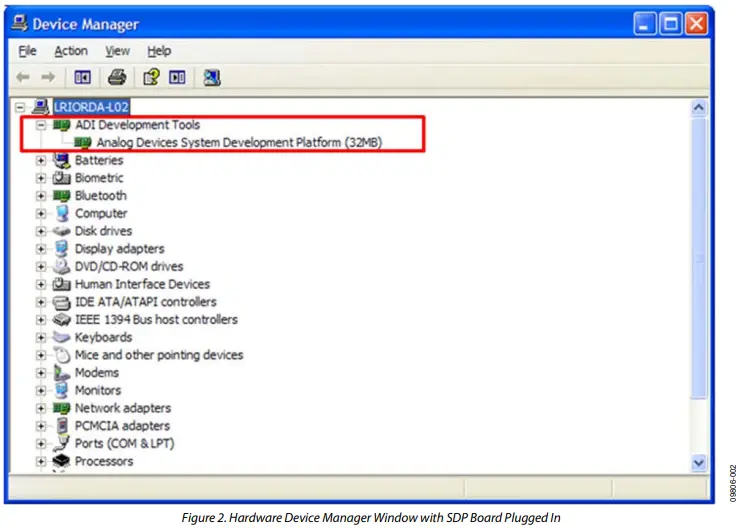Expand the Ports (COM & LPT) node
Viewport: 741px width, 528px height.
point(41,444)
